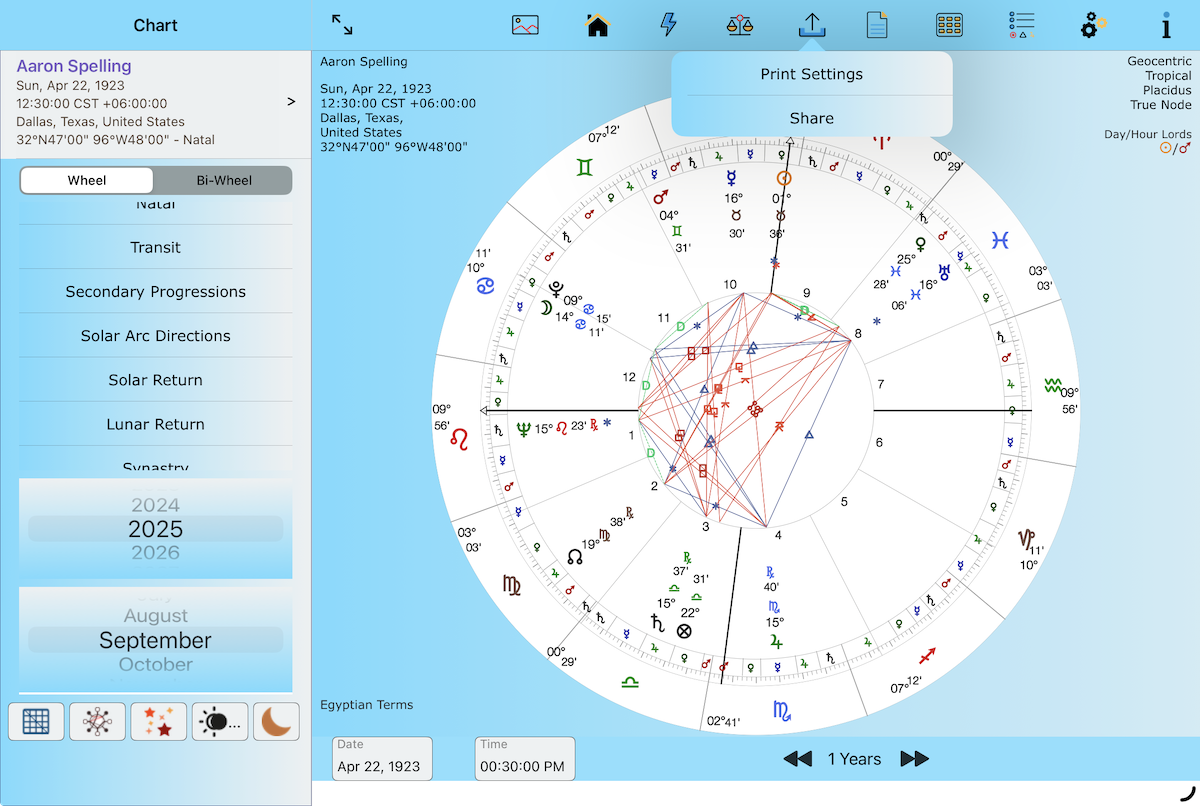This screenshot has width=1200, height=806.
Task: Select Solar Return chart type
Action: coord(156,380)
